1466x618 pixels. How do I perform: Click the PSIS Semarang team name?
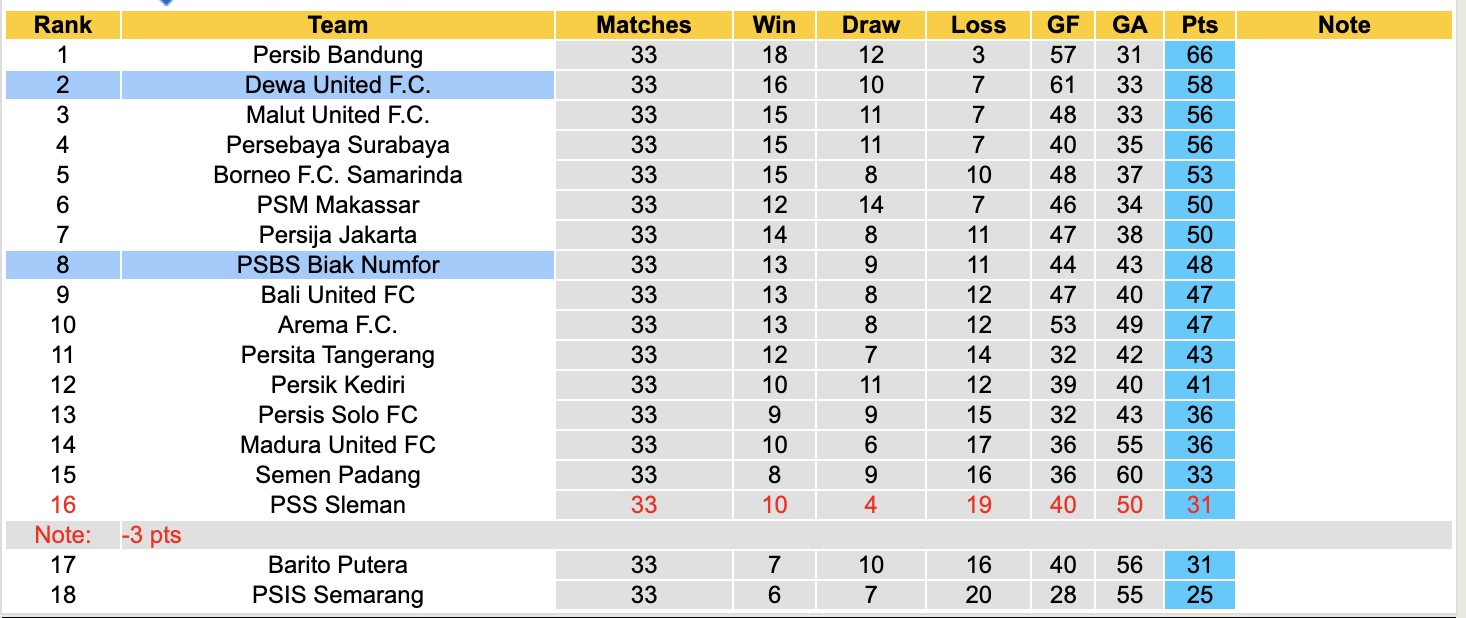tap(338, 595)
